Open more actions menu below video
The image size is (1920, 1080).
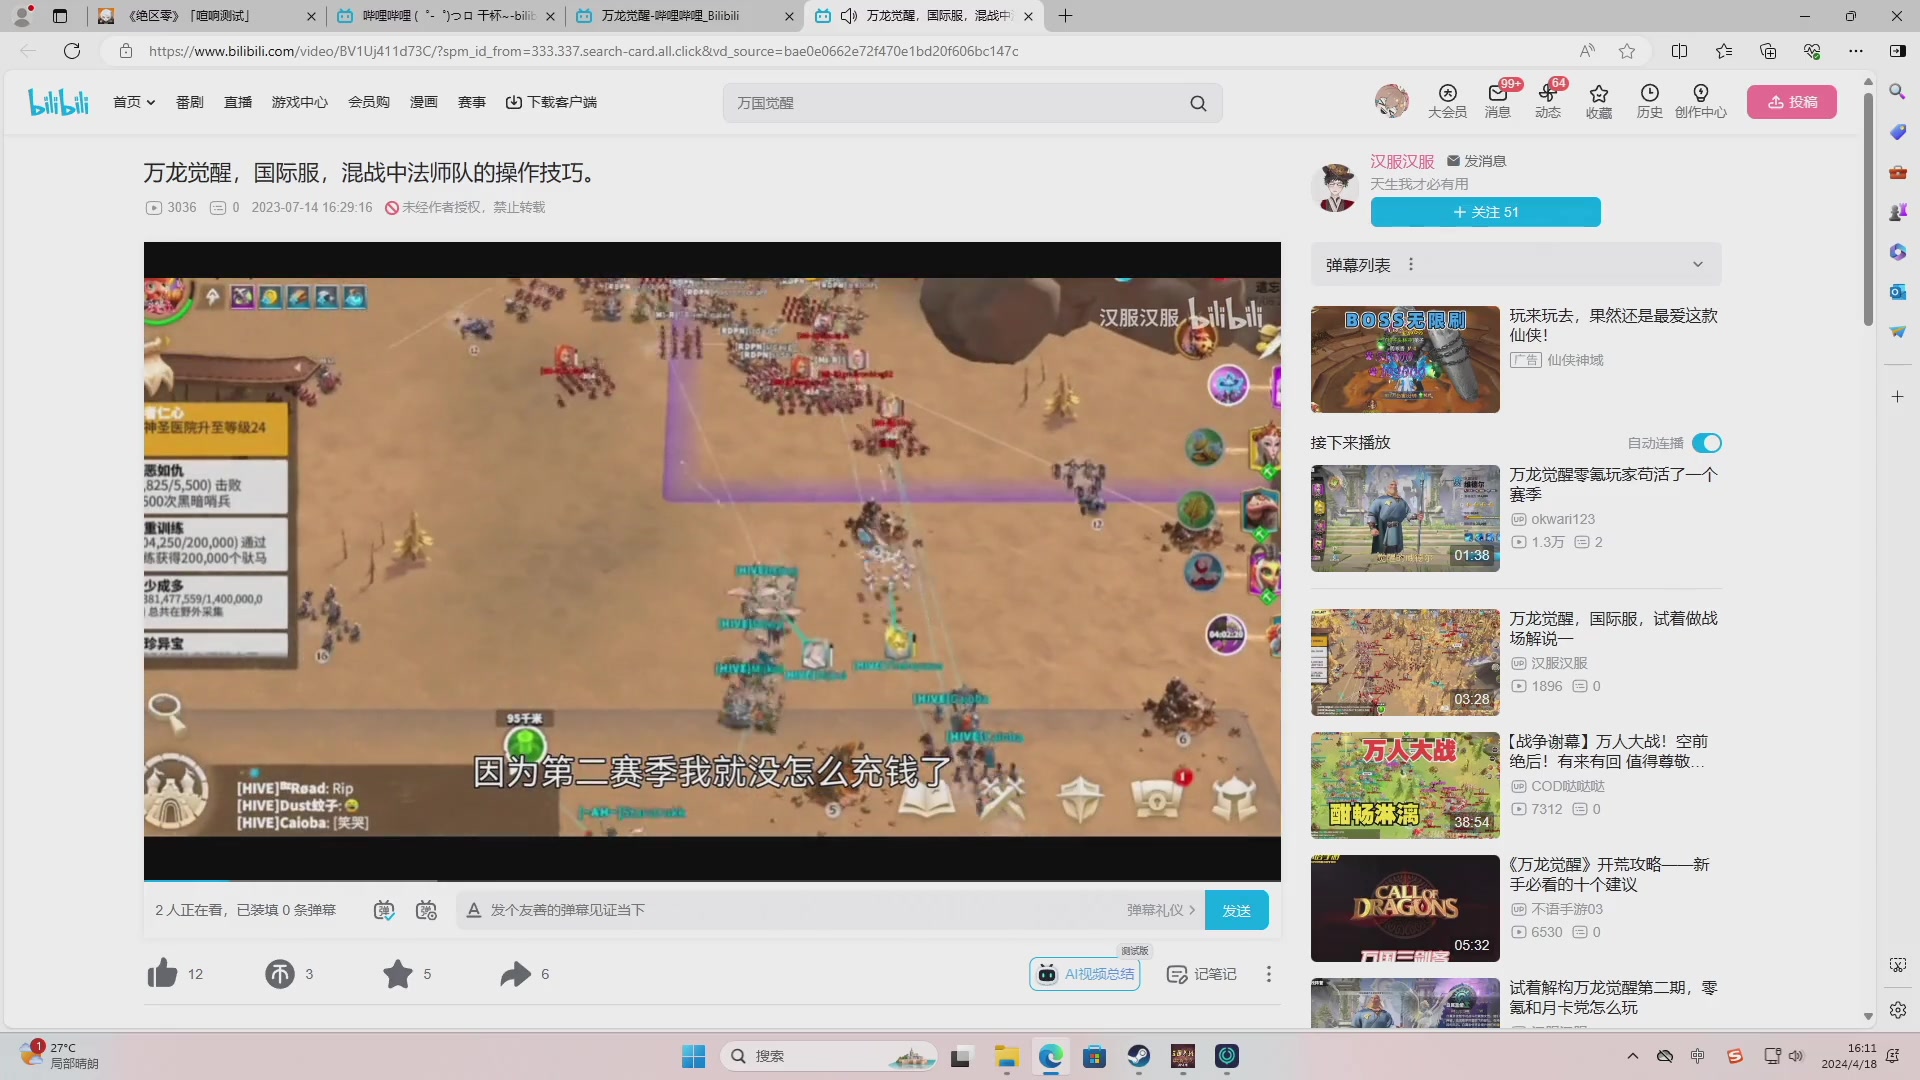1269,974
